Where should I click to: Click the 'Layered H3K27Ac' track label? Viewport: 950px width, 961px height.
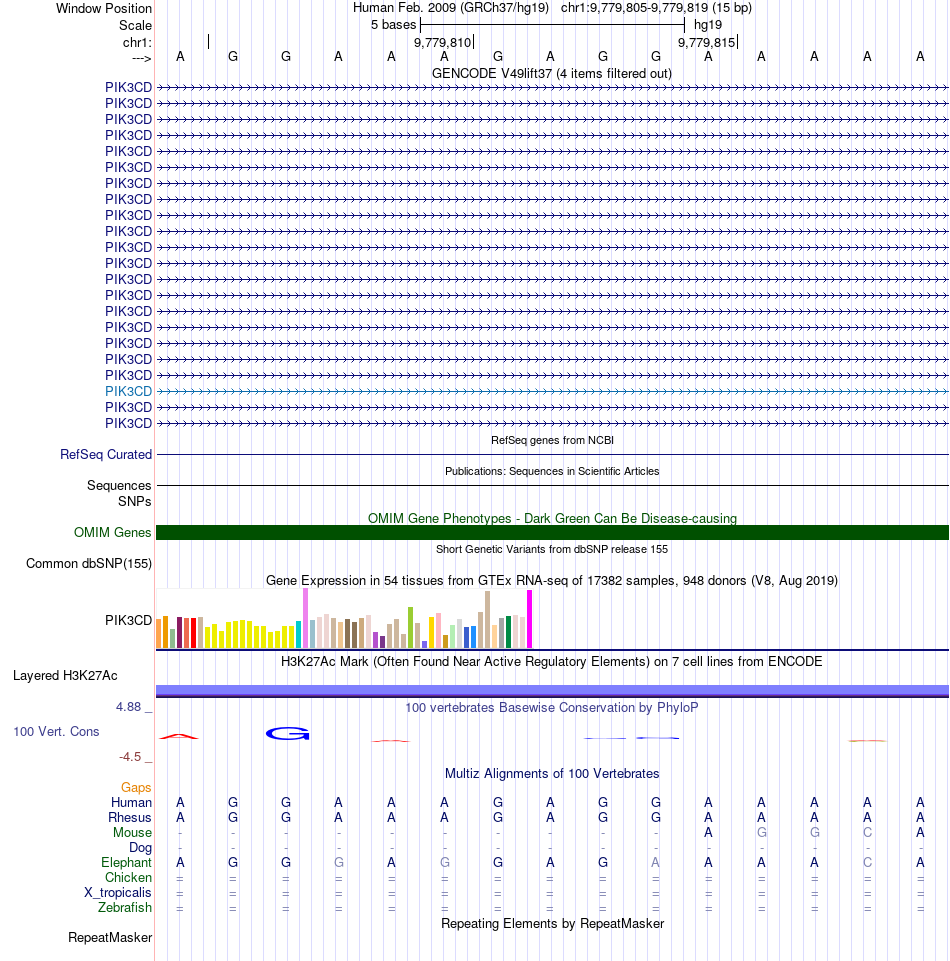65,676
